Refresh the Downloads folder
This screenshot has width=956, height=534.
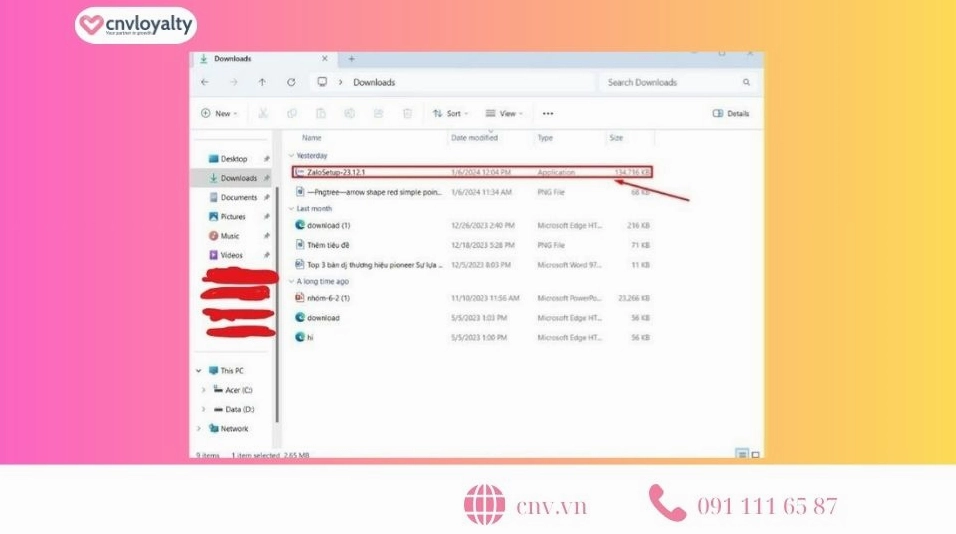(291, 82)
